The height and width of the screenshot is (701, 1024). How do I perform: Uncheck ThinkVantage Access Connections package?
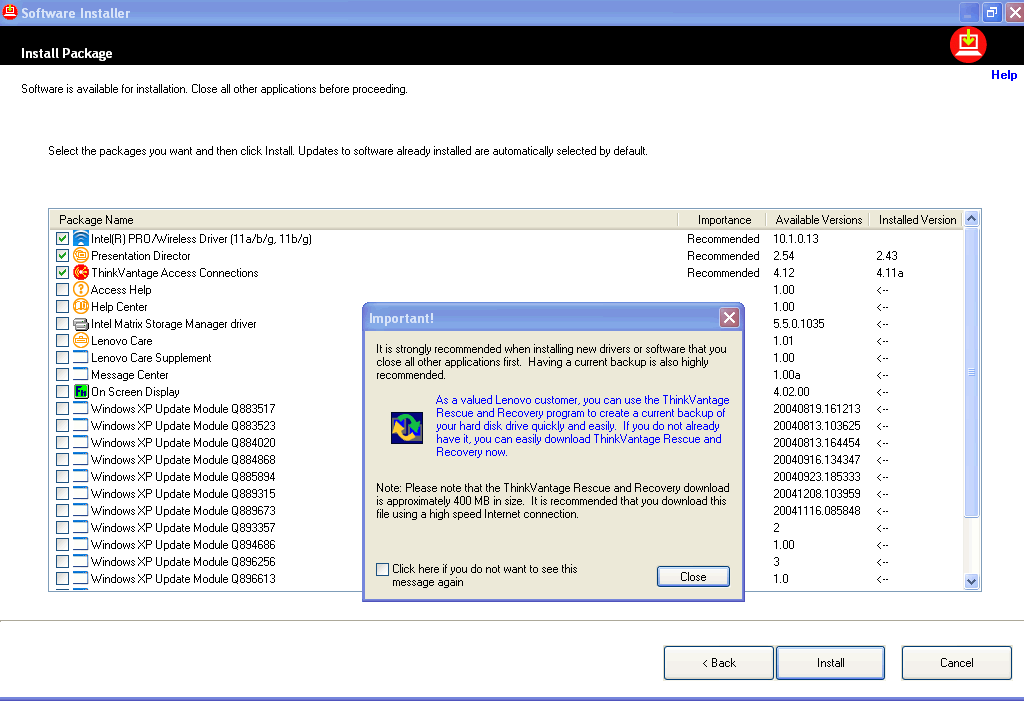click(63, 272)
